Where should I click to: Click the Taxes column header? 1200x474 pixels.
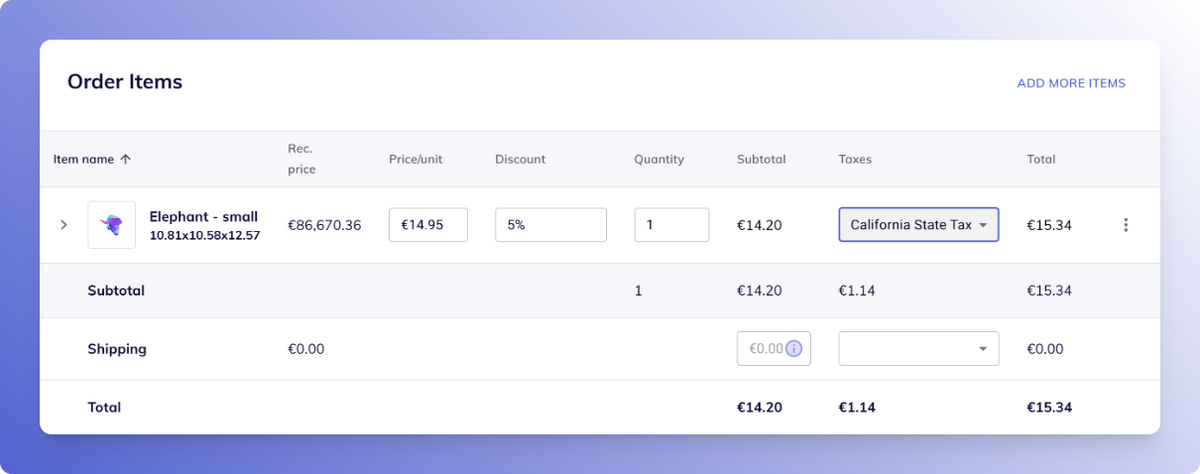point(855,159)
